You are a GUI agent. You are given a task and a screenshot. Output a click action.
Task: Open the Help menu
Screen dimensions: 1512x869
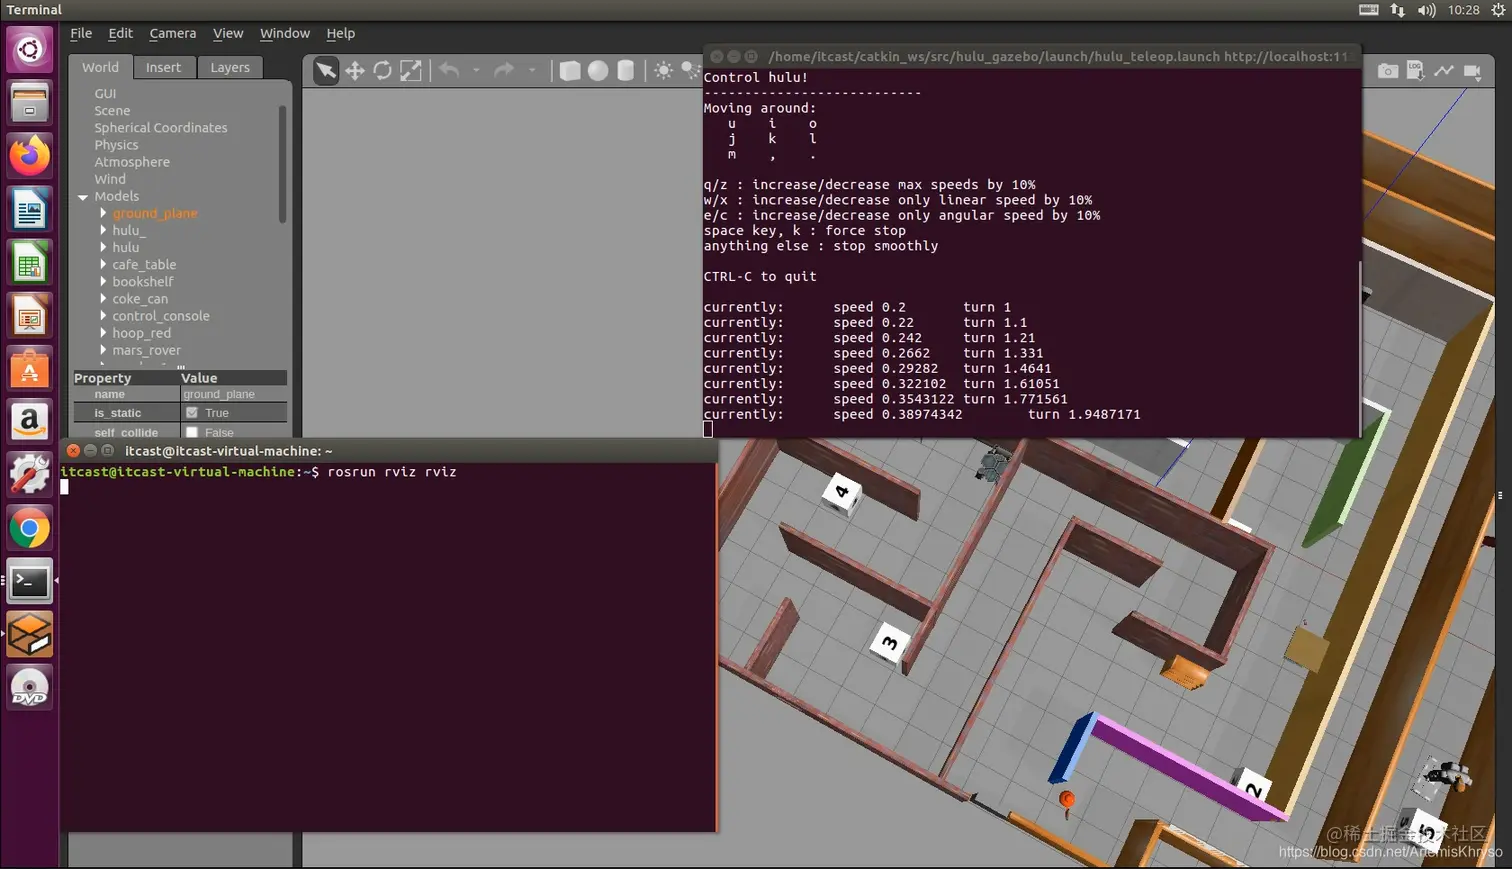pos(340,33)
